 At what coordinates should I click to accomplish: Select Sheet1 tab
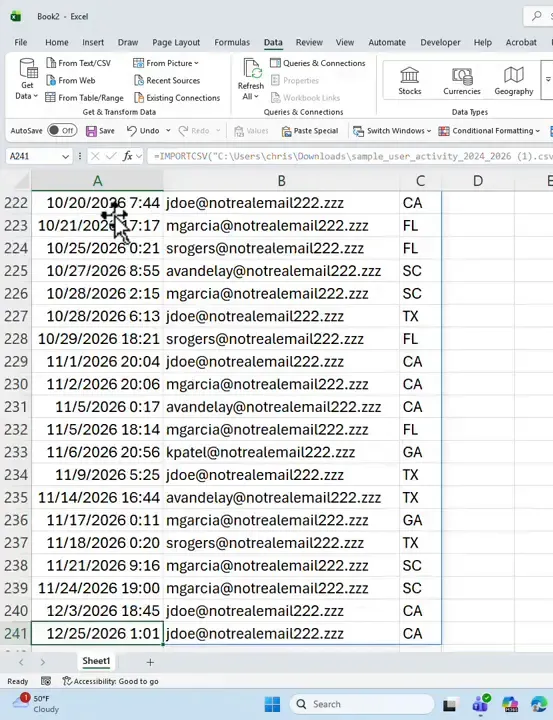click(96, 661)
